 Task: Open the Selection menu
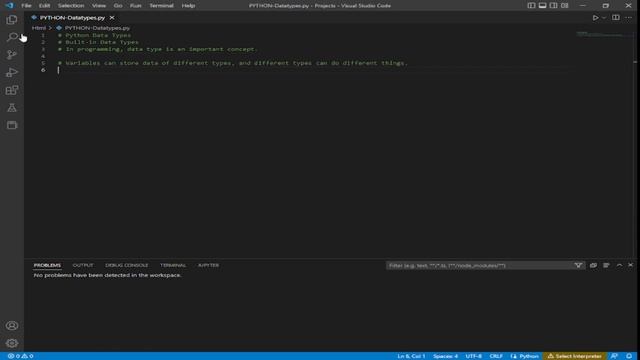(x=71, y=6)
